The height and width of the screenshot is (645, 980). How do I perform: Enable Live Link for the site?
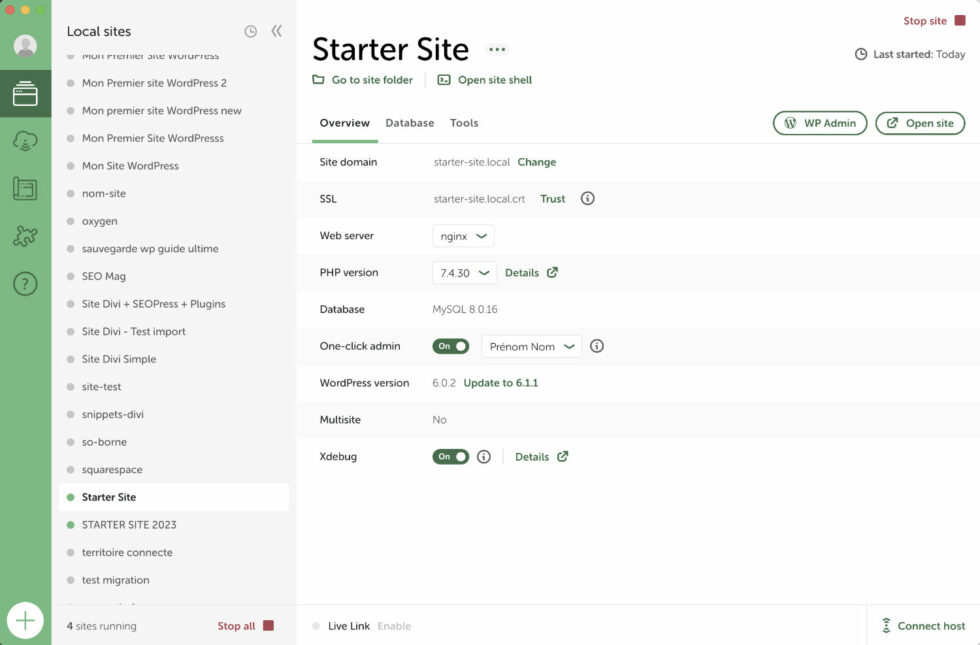click(x=394, y=625)
